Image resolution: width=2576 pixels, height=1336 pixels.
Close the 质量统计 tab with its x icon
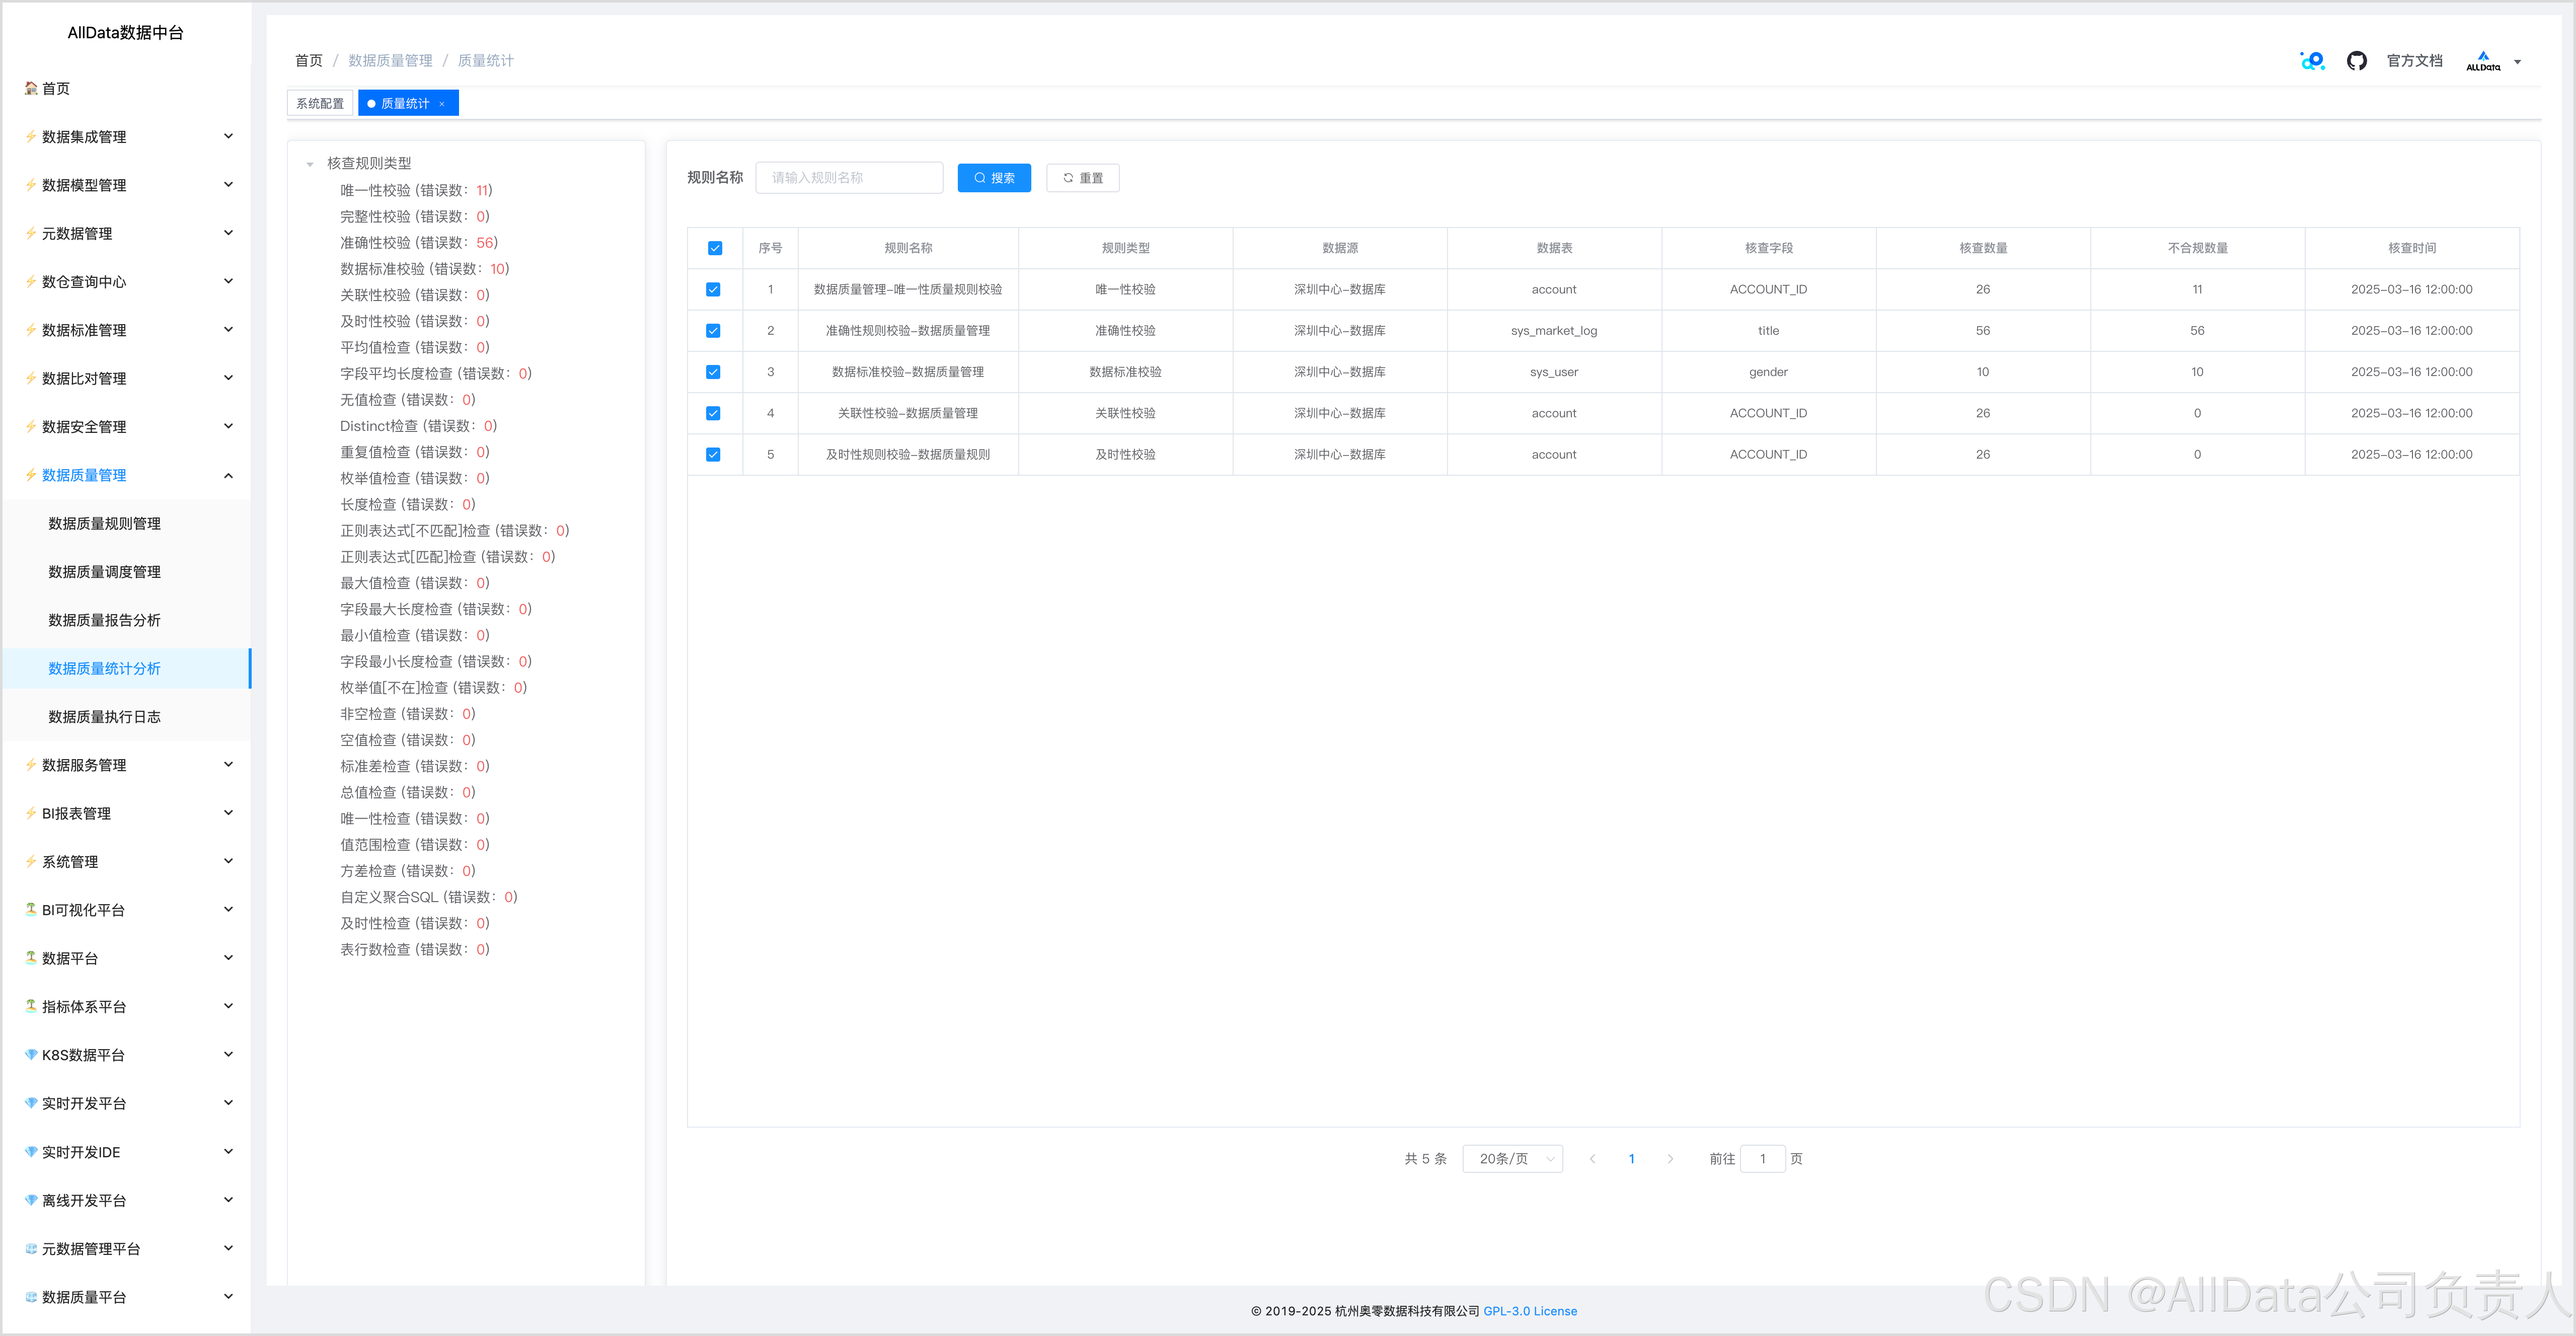(442, 104)
